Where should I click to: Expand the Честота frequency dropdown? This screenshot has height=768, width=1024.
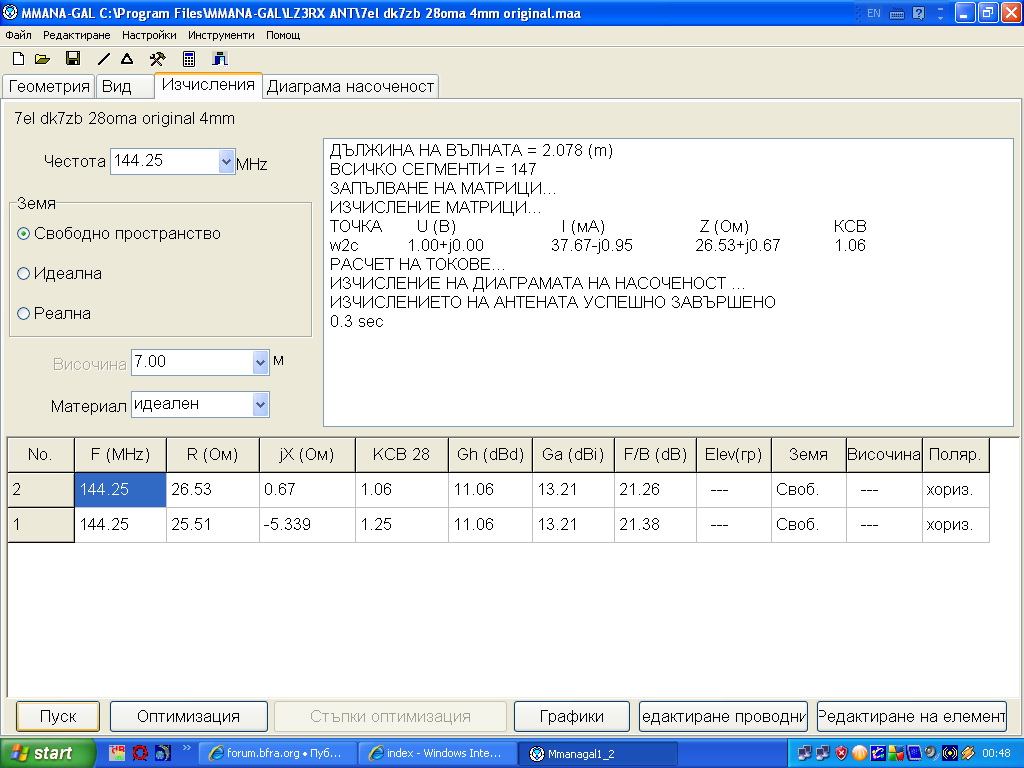coord(225,161)
